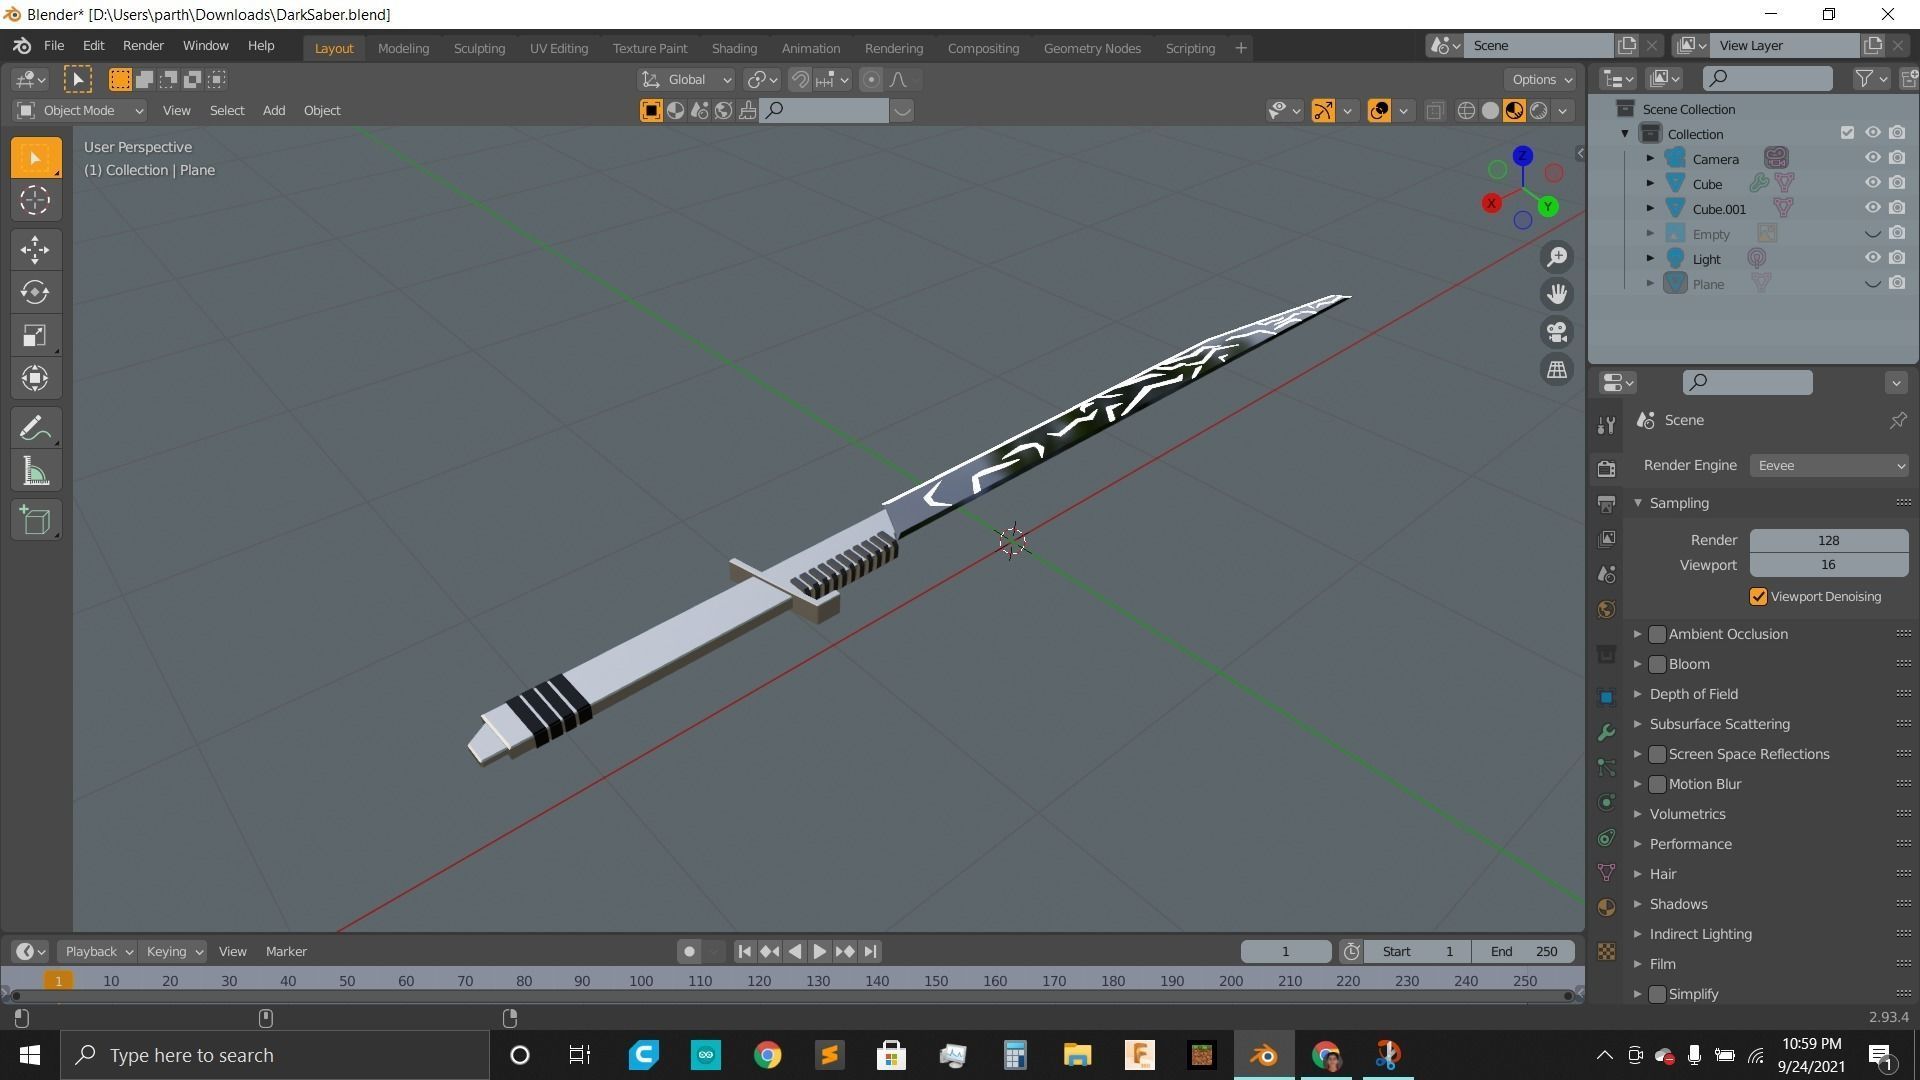Viewport: 1920px width, 1080px height.
Task: Expand the Cube.001 tree item
Action: click(1650, 208)
